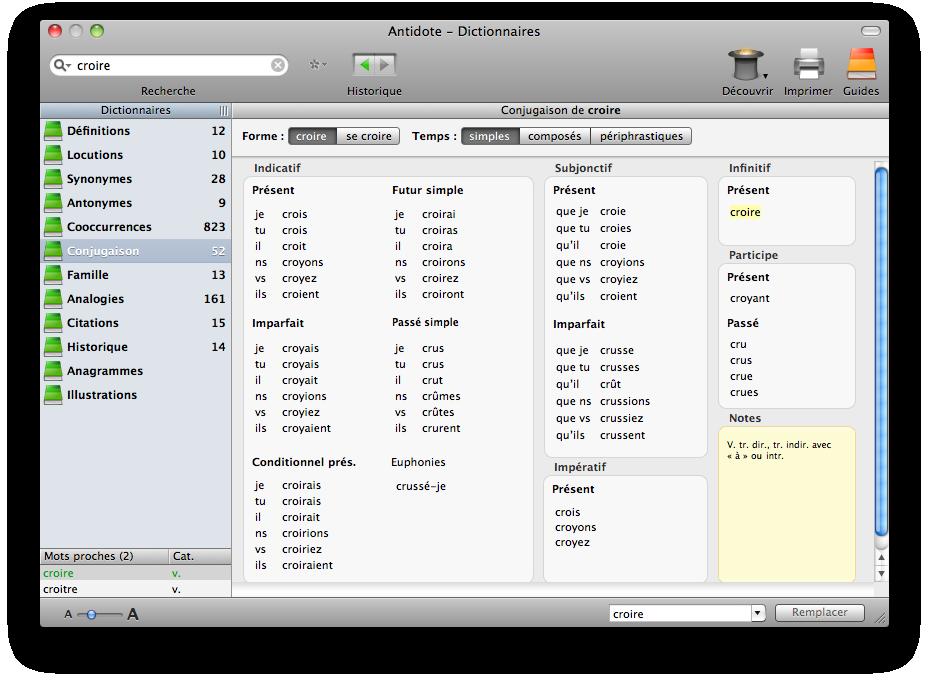Select the 'croire' form toggle

click(312, 136)
